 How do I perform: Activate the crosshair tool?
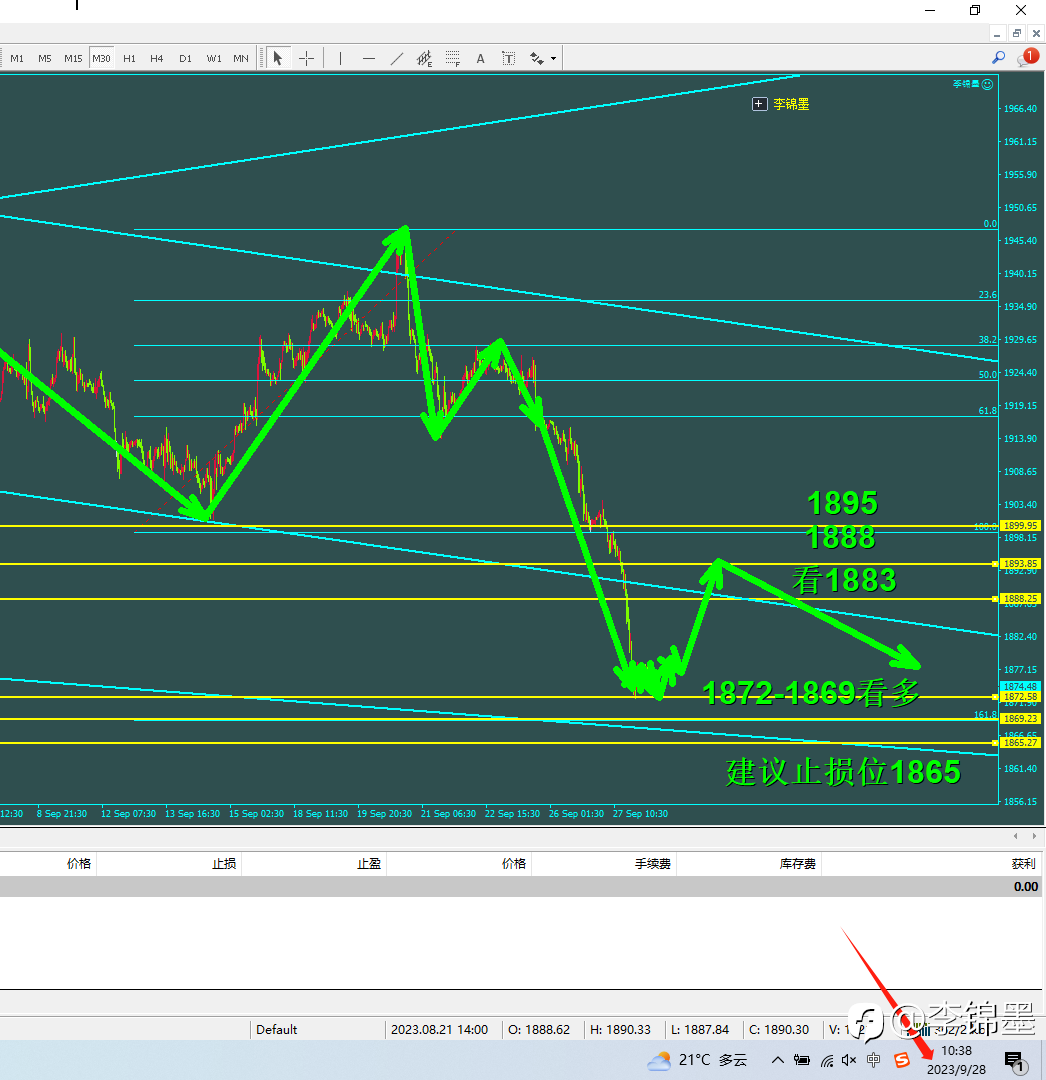click(x=306, y=59)
